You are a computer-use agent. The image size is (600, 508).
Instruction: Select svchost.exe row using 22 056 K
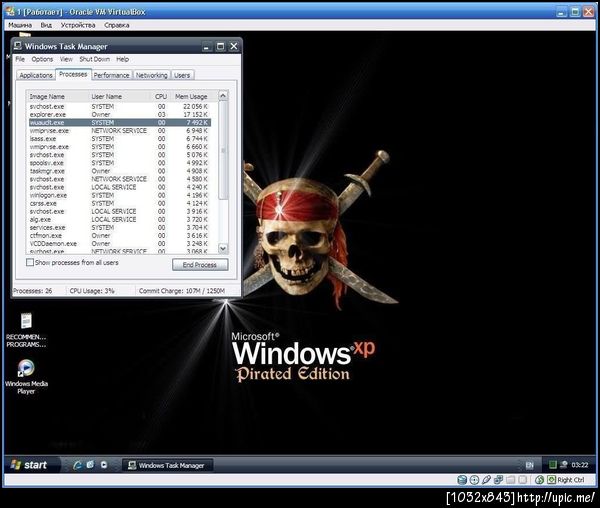pos(119,107)
